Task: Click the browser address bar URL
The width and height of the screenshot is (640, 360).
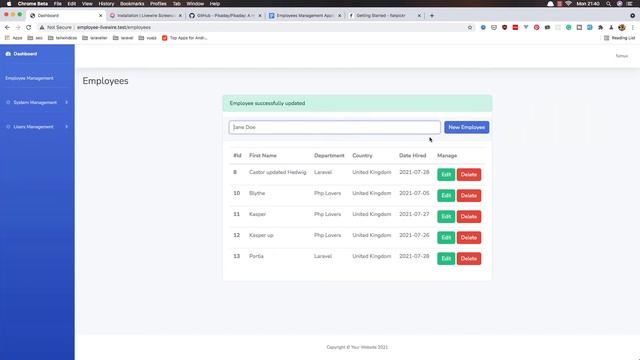Action: pyautogui.click(x=114, y=27)
